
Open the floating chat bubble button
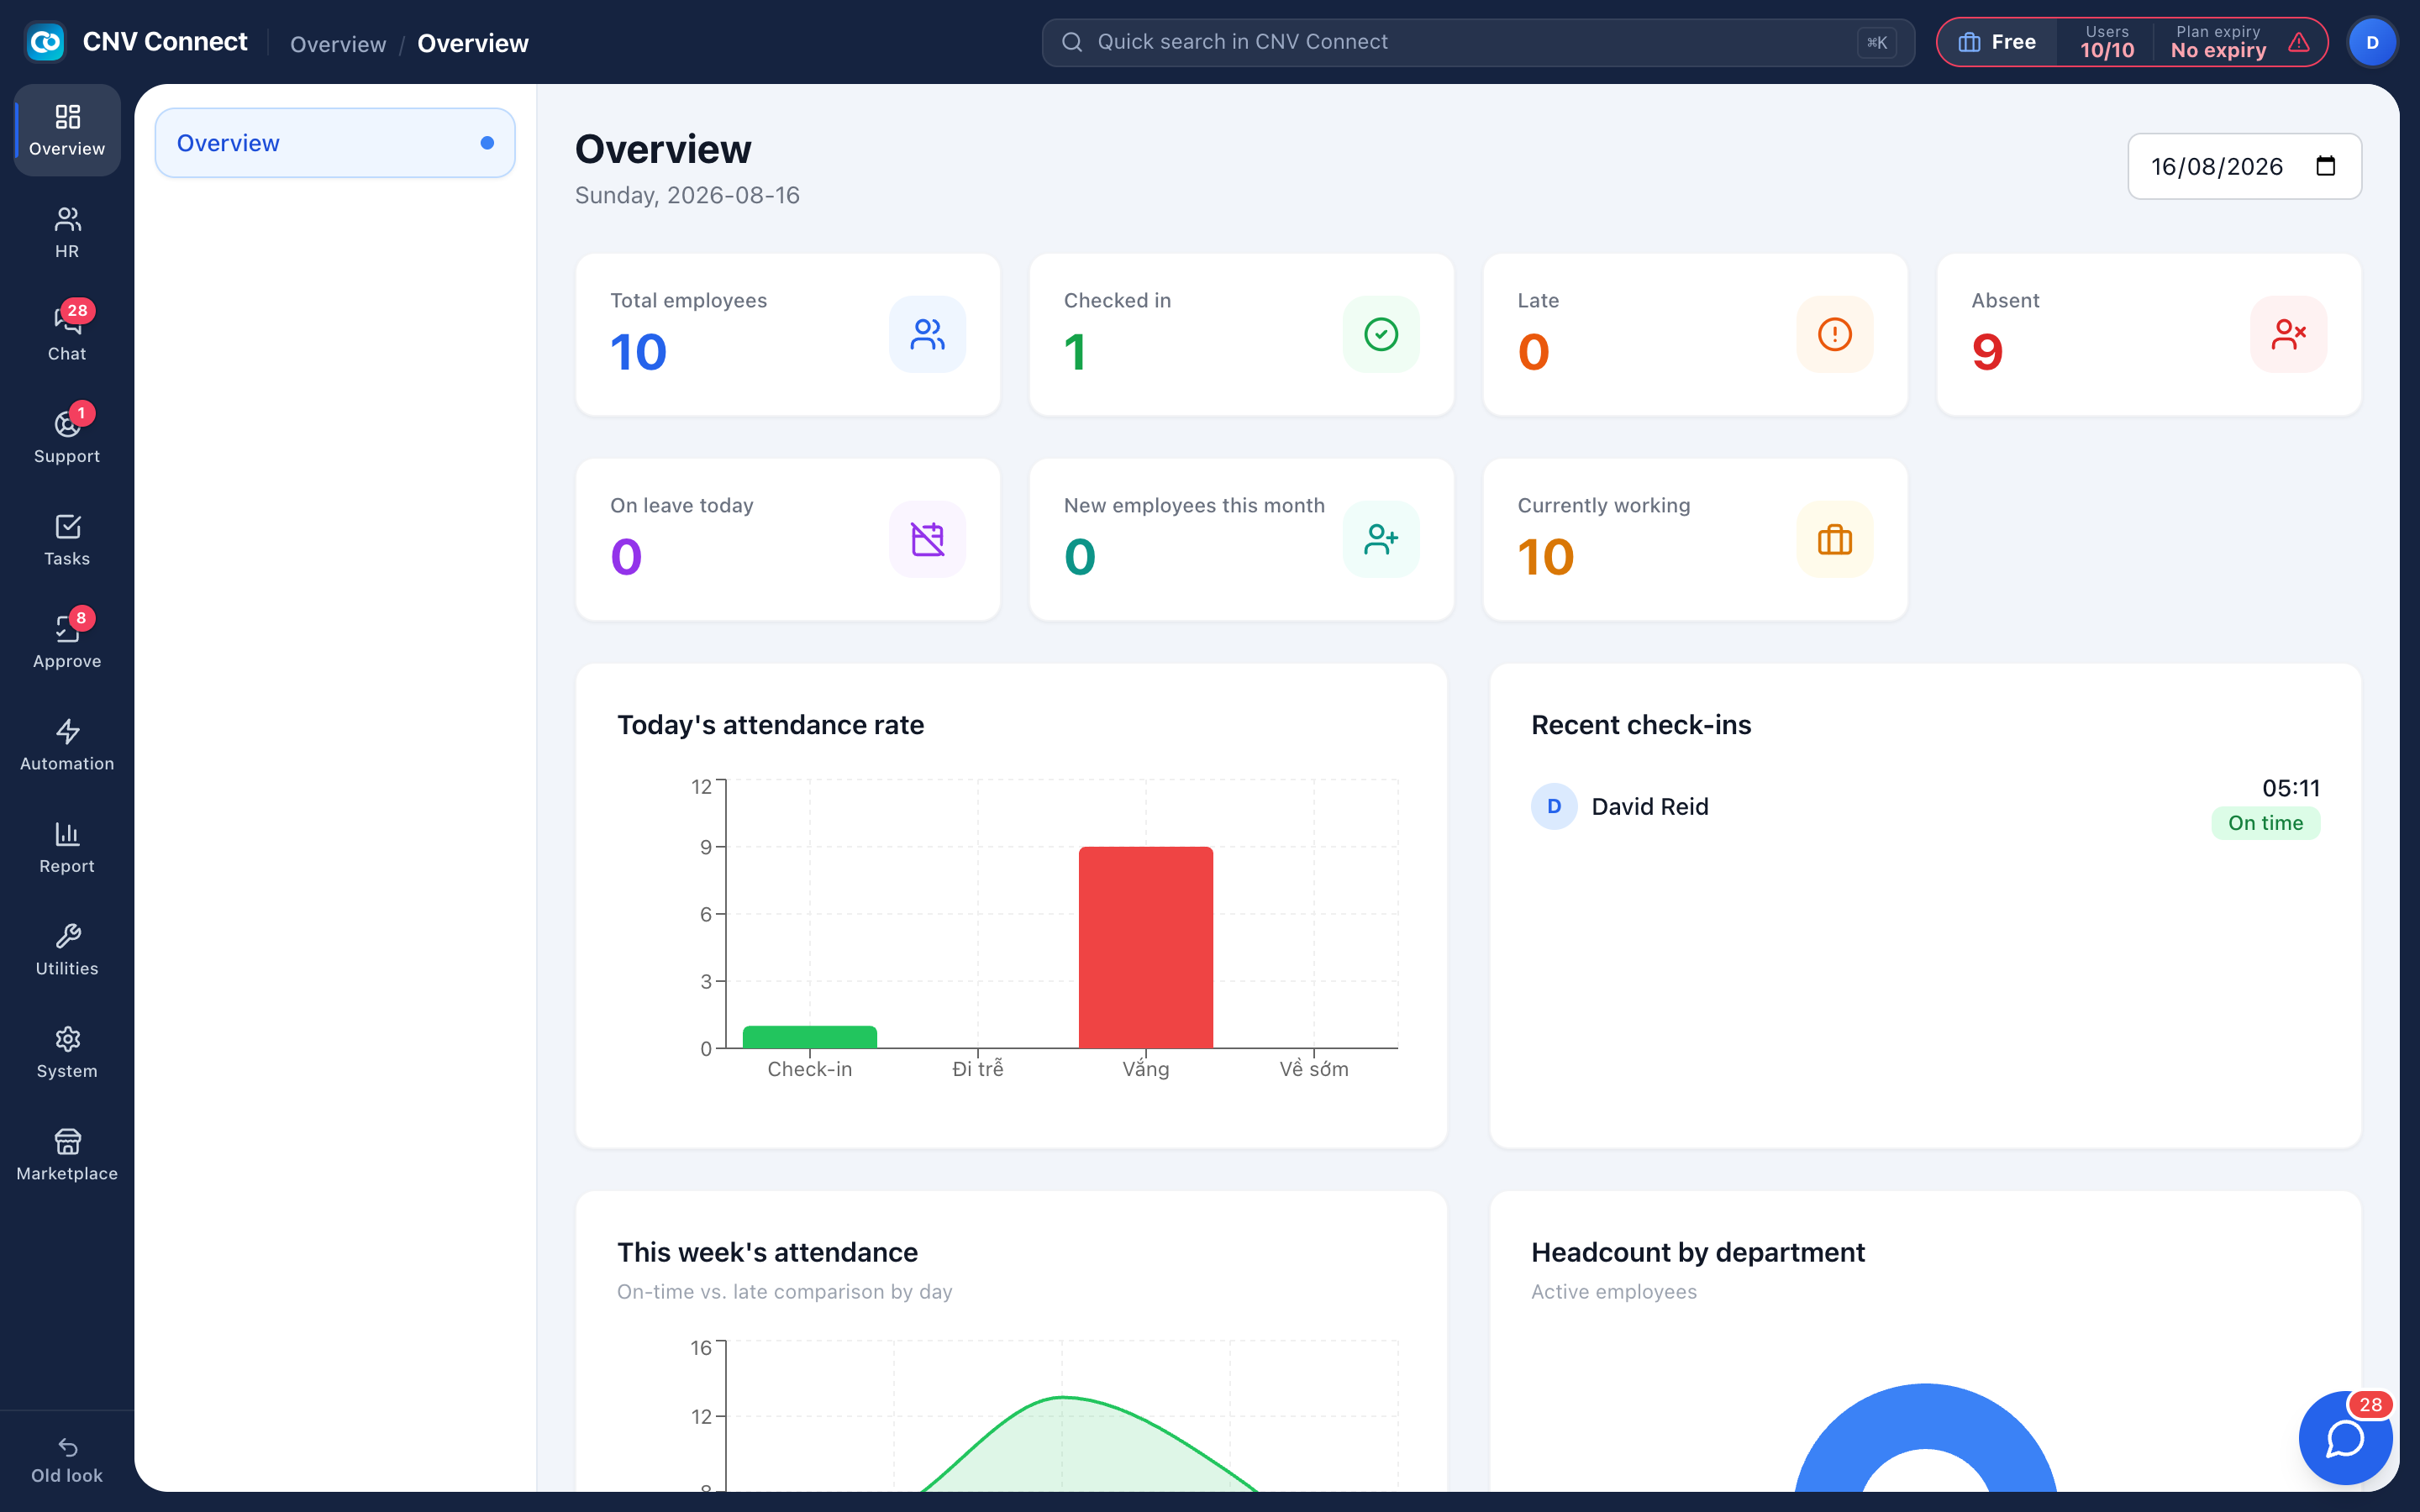[x=2345, y=1438]
